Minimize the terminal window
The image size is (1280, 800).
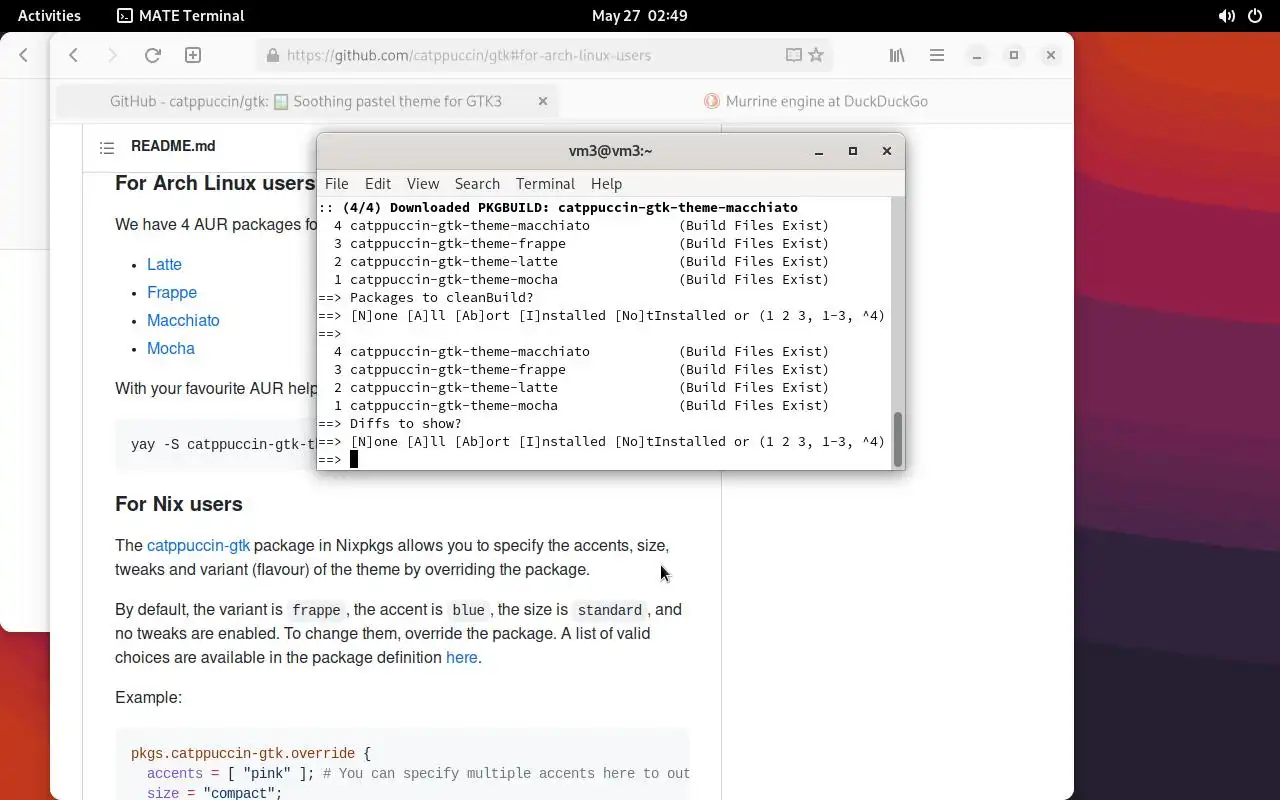[x=819, y=151]
